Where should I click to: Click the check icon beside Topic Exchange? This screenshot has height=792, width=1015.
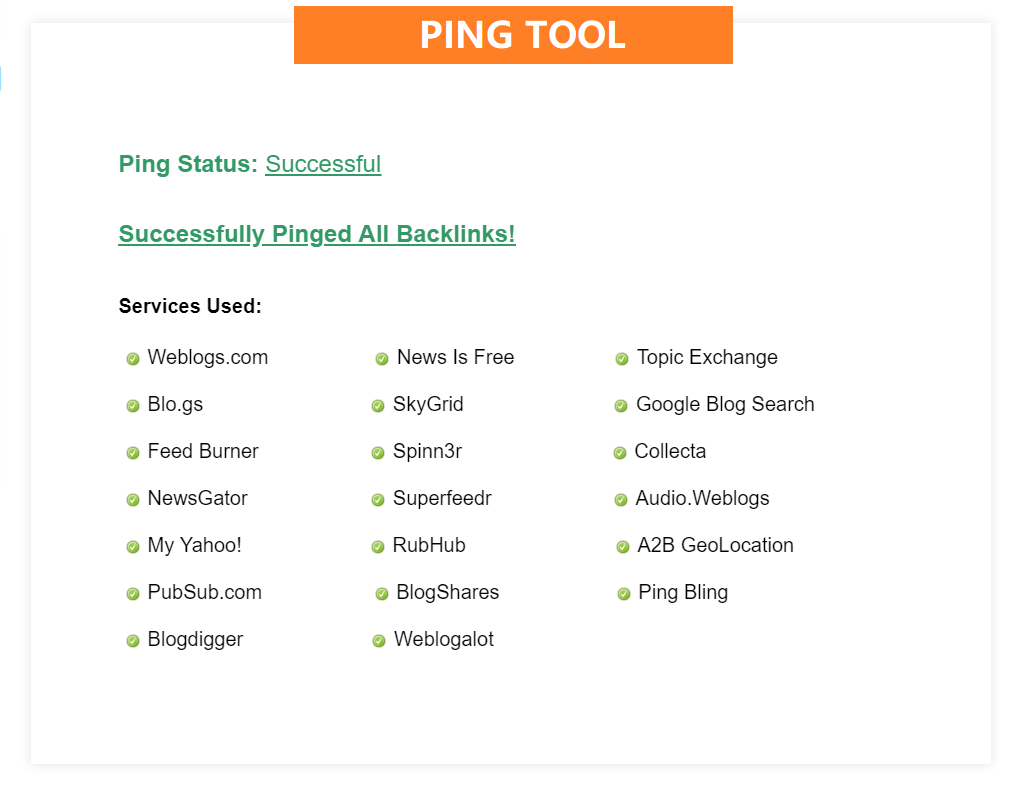coord(622,359)
